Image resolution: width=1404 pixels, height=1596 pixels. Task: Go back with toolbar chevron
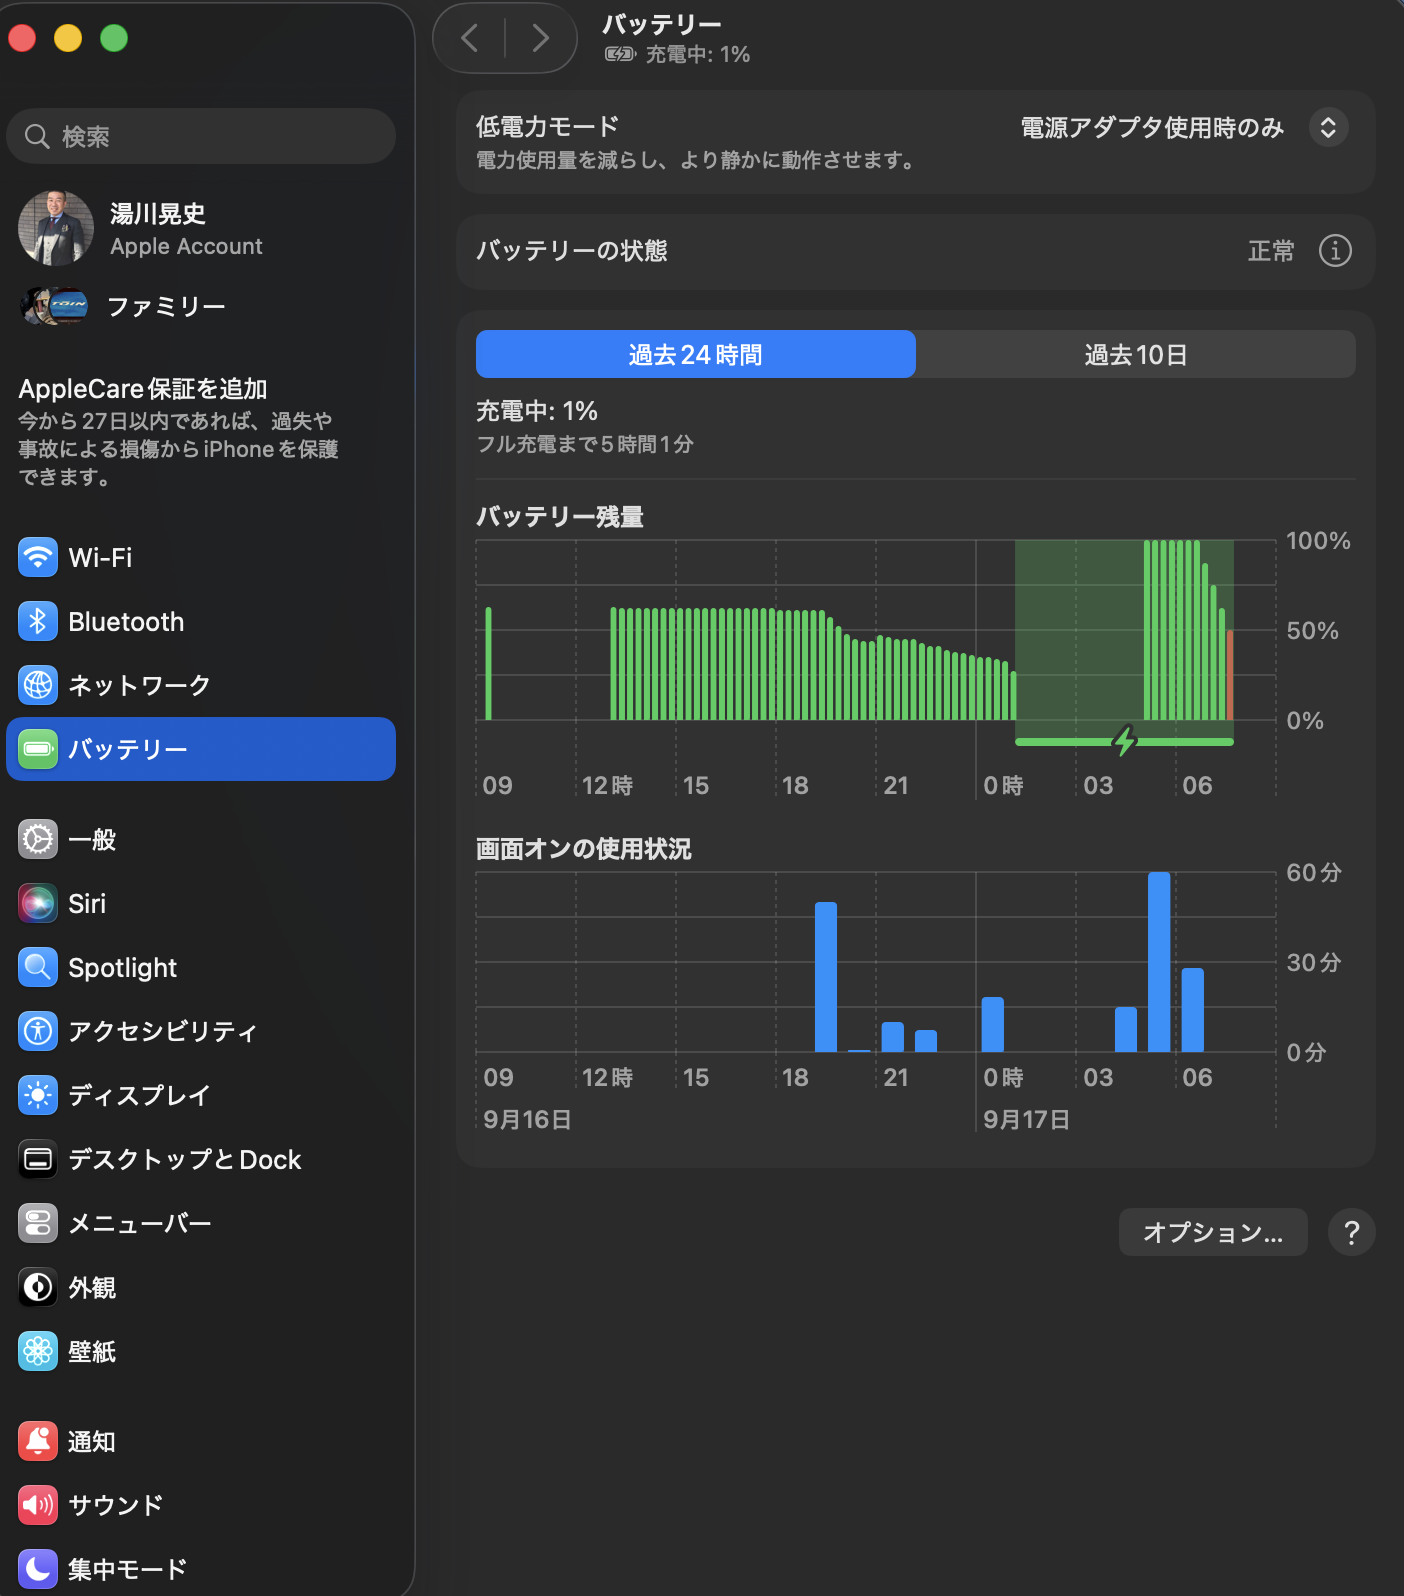(x=470, y=38)
